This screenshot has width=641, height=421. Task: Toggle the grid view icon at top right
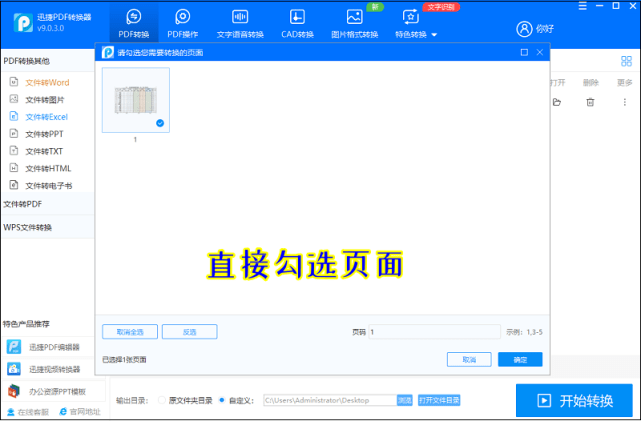pos(626,61)
